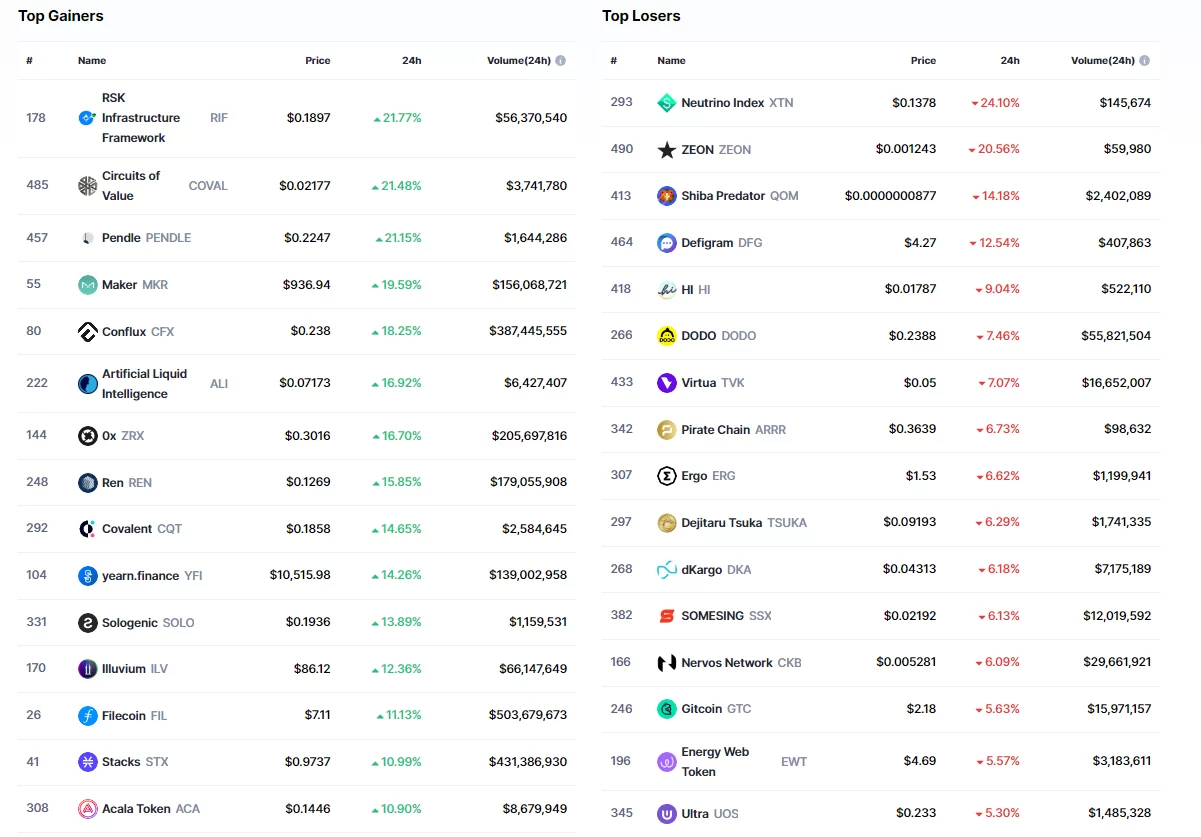Image resolution: width=1201 pixels, height=837 pixels.
Task: Click the Maker MKR coin logo
Action: tap(88, 285)
